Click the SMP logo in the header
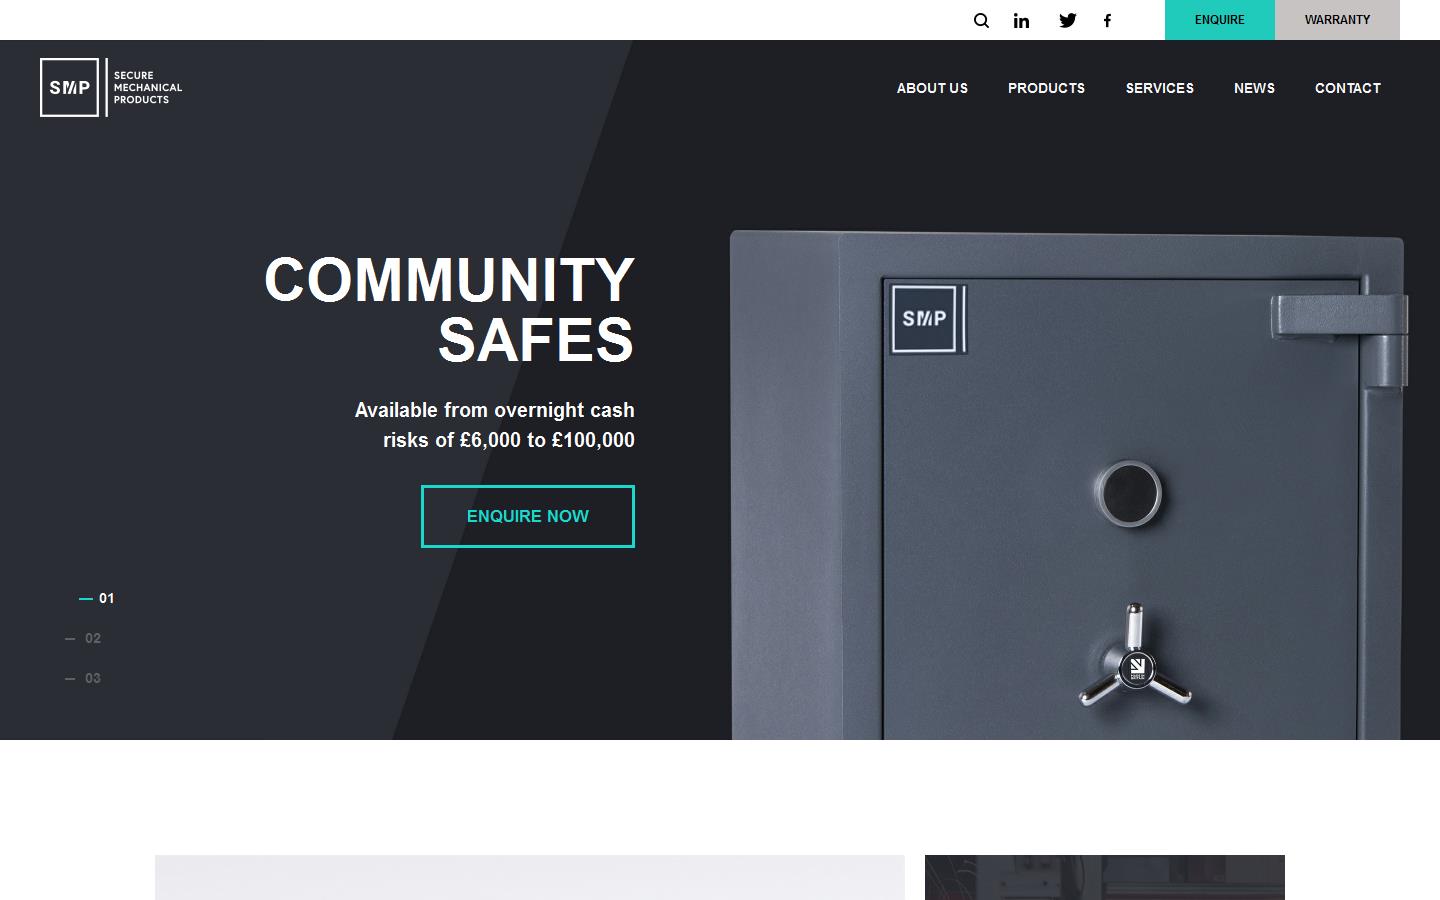Screen dimensions: 1440x900 (x=111, y=87)
